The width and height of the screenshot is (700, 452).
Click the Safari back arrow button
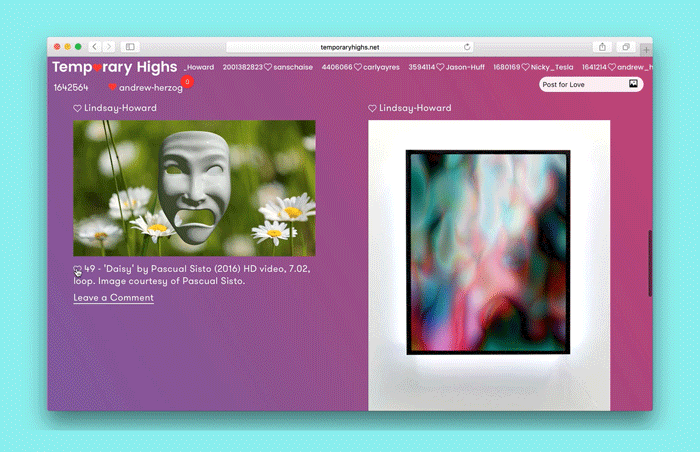pos(95,46)
